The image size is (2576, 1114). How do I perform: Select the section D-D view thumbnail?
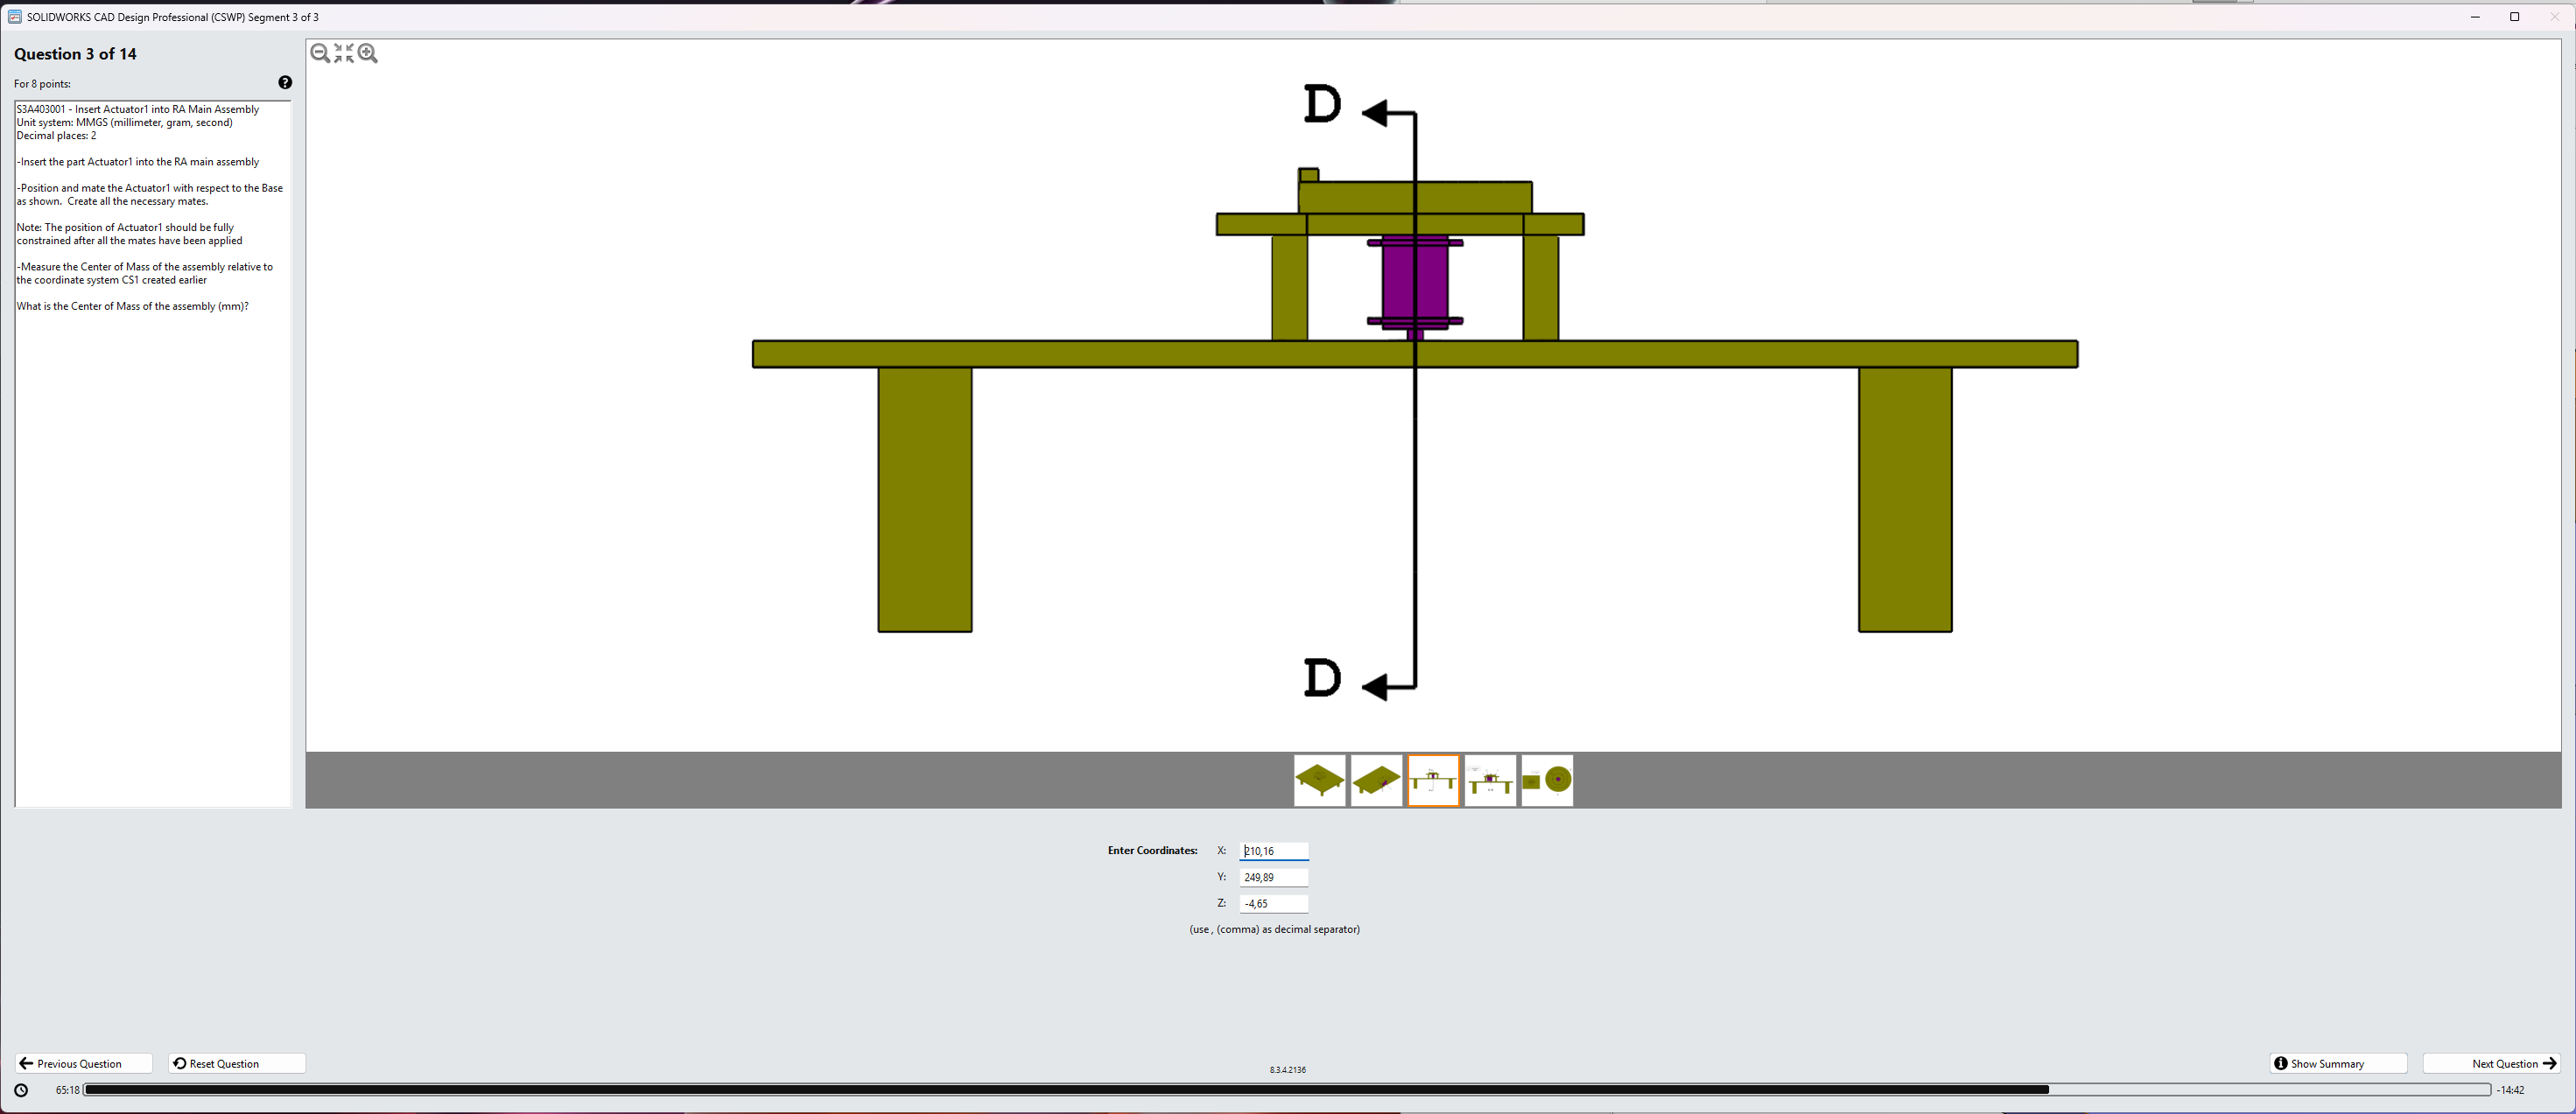1490,780
